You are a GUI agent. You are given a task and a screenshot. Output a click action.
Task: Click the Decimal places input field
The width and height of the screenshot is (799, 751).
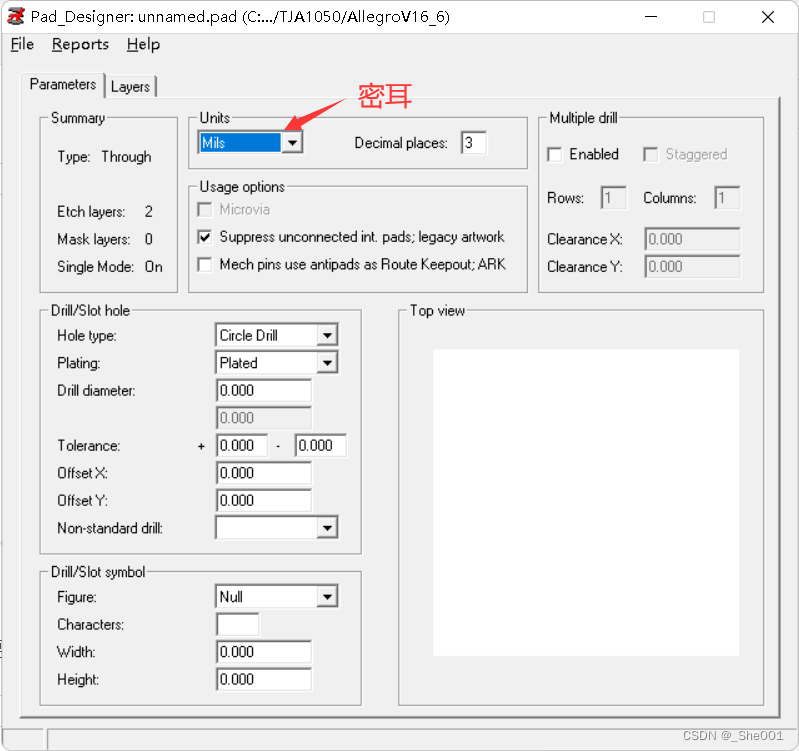(x=473, y=143)
